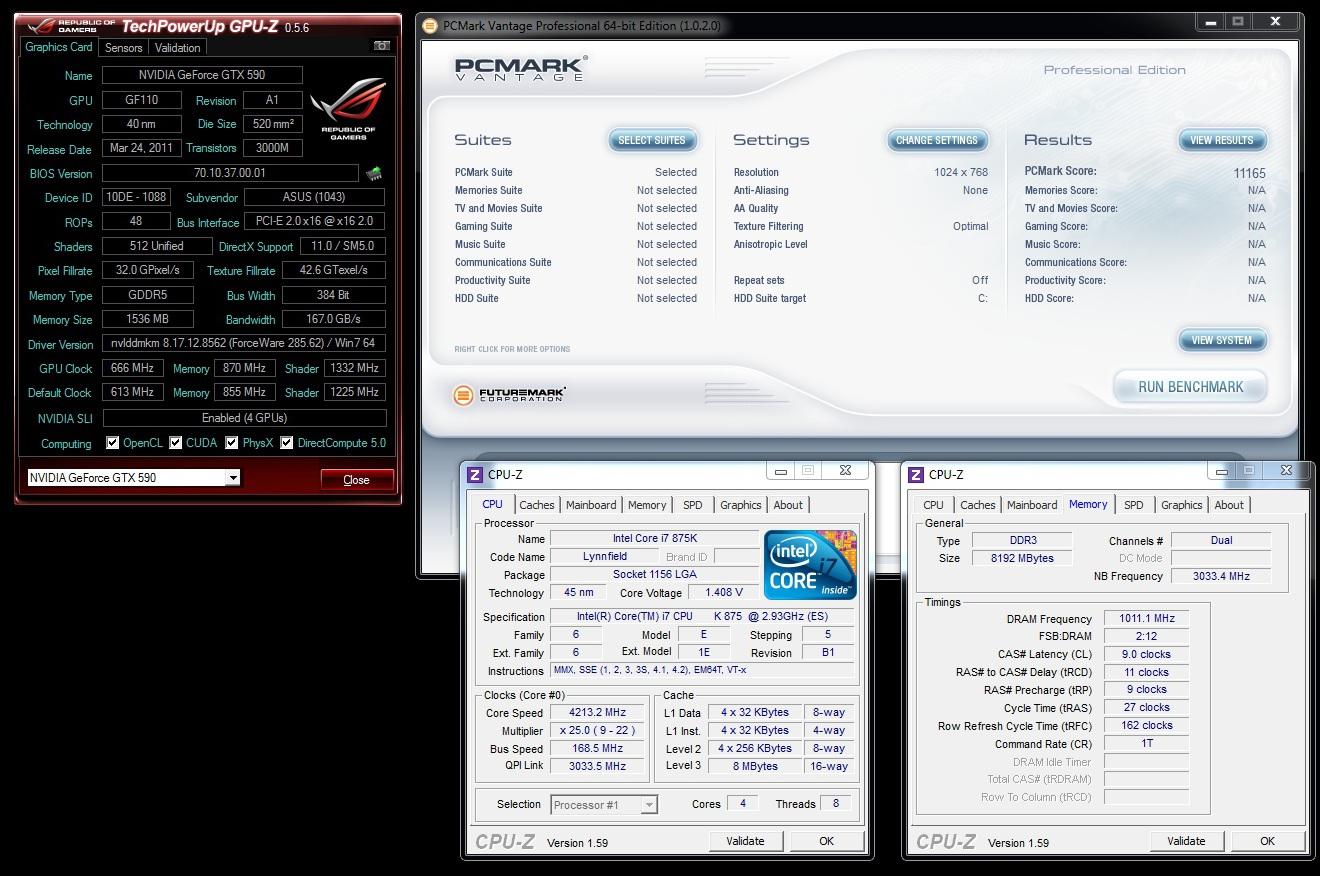1320x876 pixels.
Task: Click the GPU Name field showing GTX 590
Action: pyautogui.click(x=202, y=75)
